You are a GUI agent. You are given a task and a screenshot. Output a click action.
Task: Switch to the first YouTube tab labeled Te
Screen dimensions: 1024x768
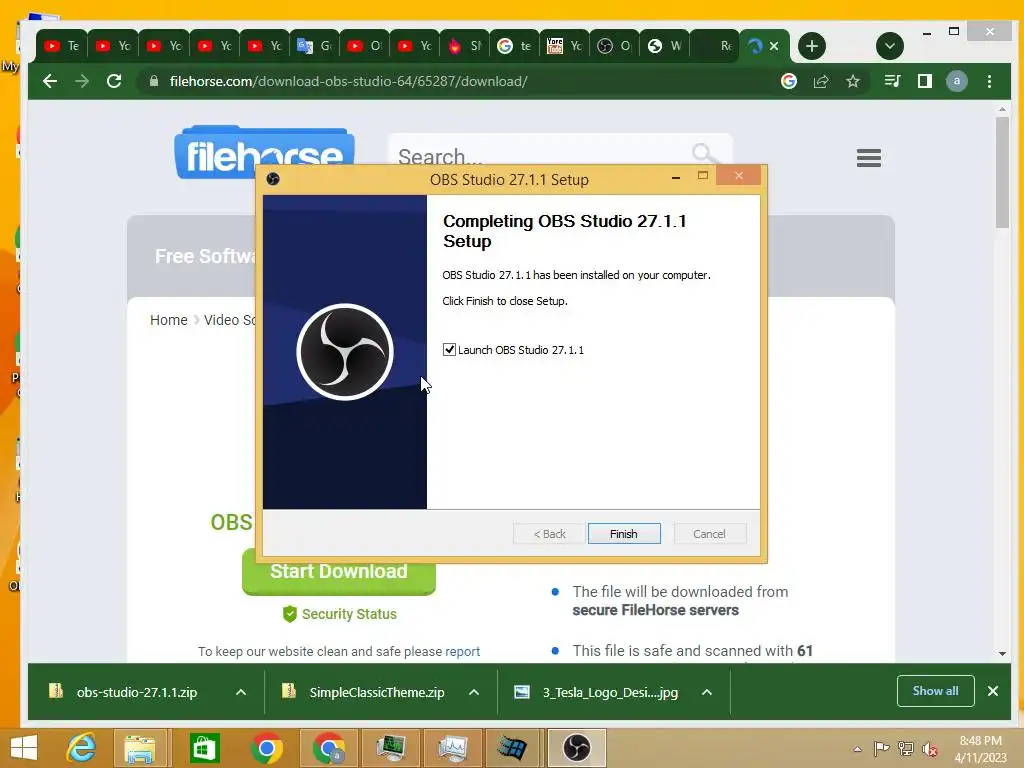point(61,46)
